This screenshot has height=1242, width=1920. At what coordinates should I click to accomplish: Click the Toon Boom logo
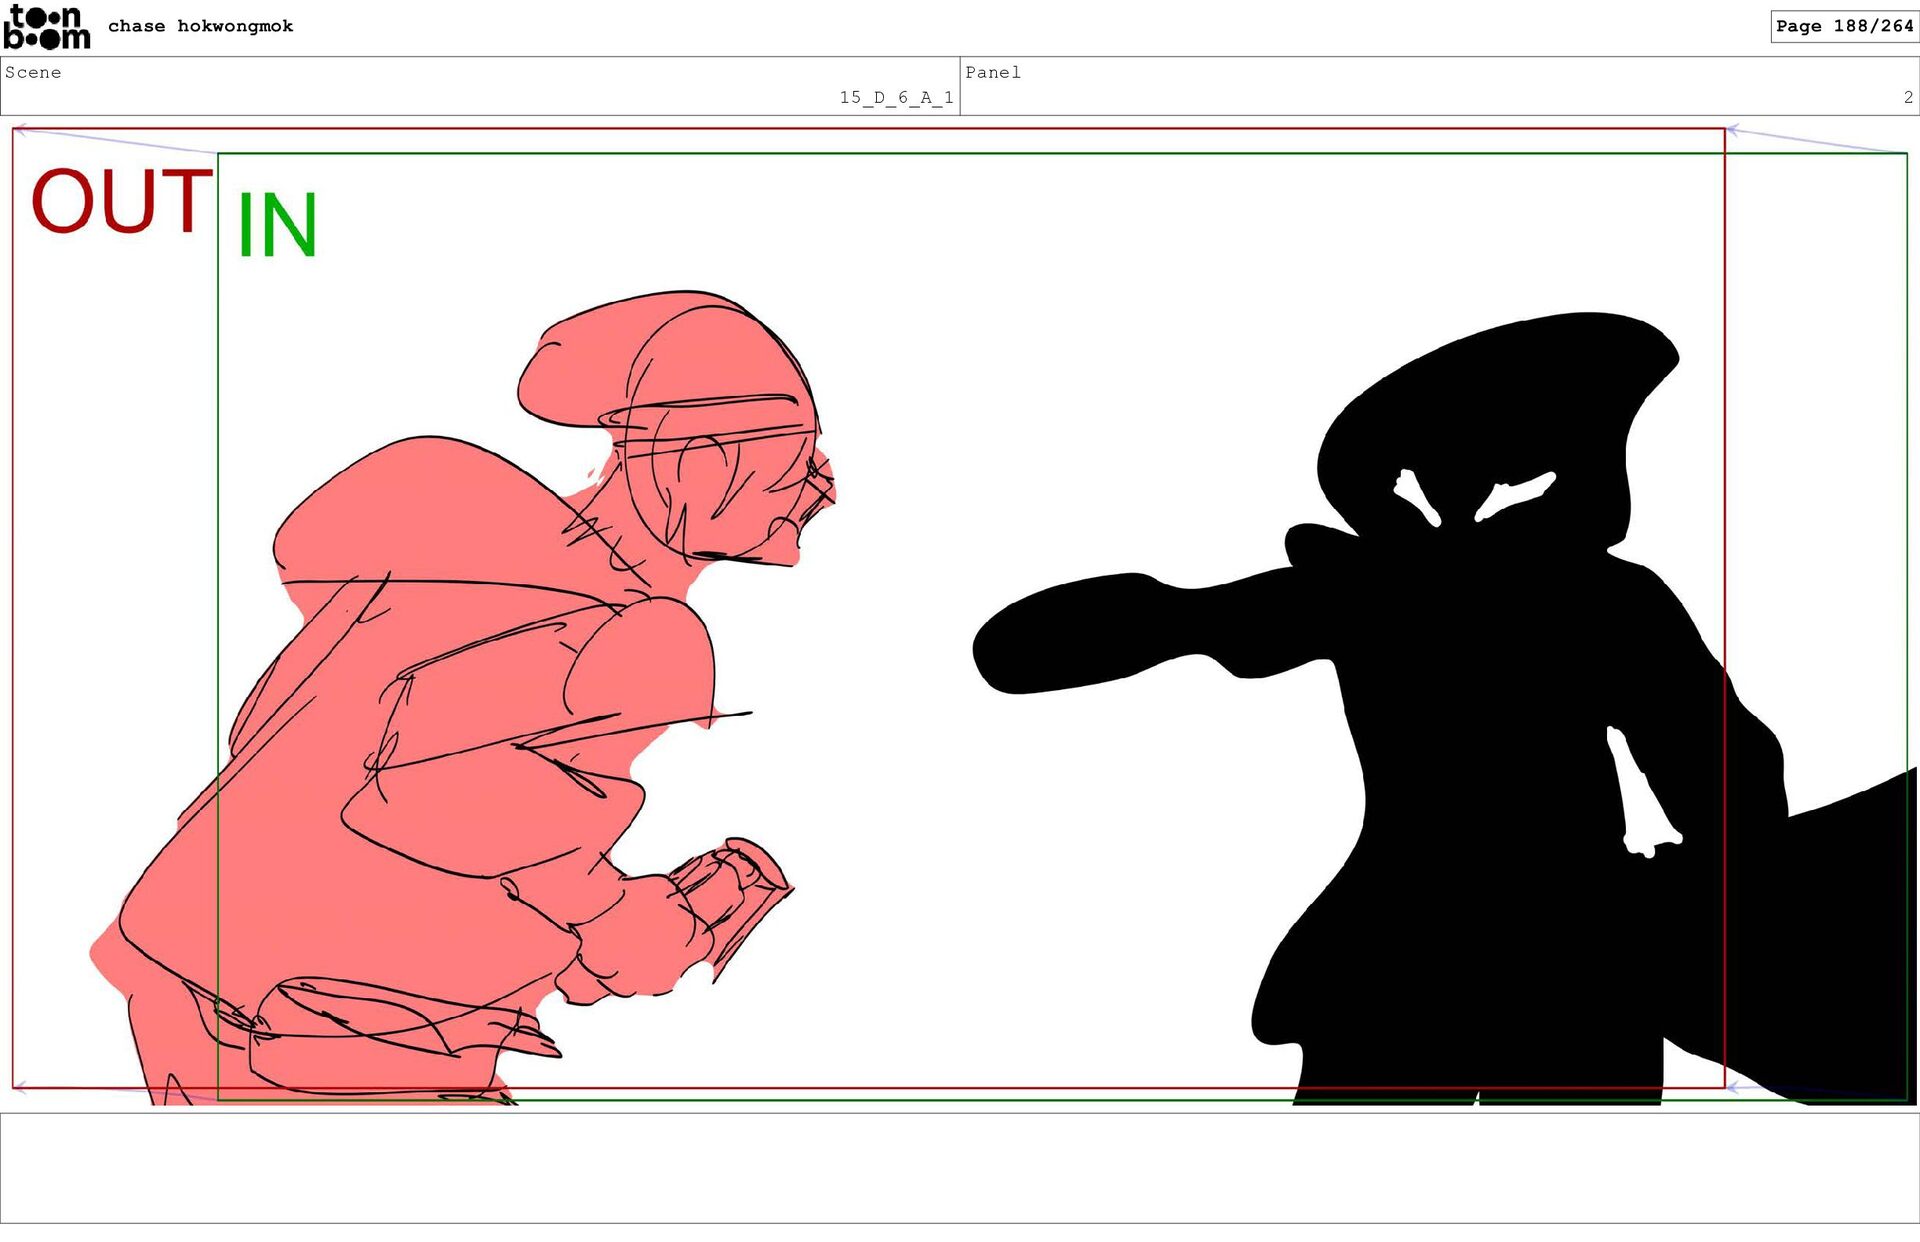tap(46, 27)
